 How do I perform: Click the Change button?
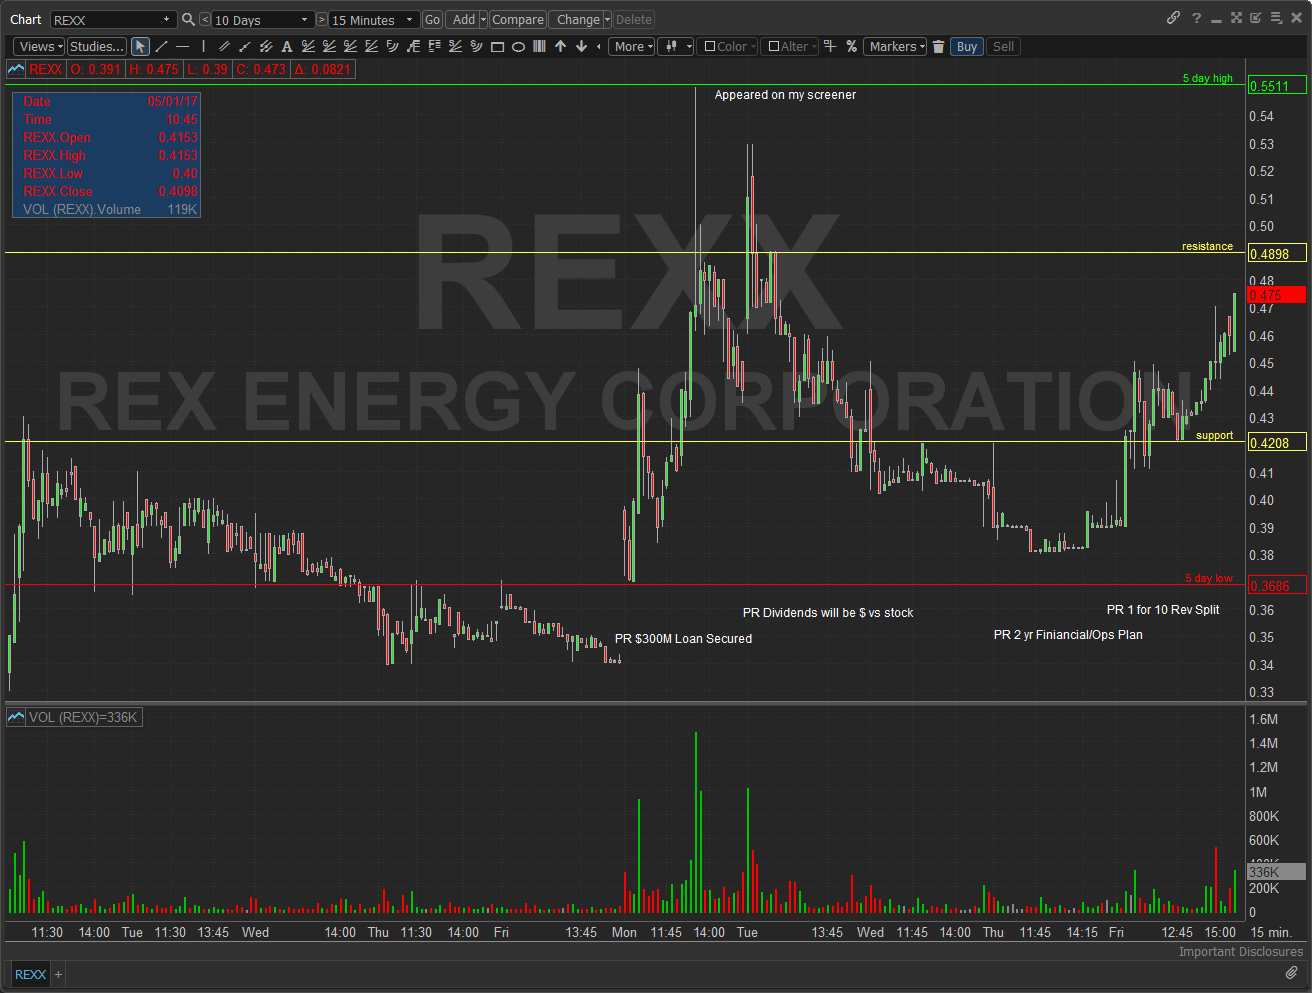(x=576, y=20)
